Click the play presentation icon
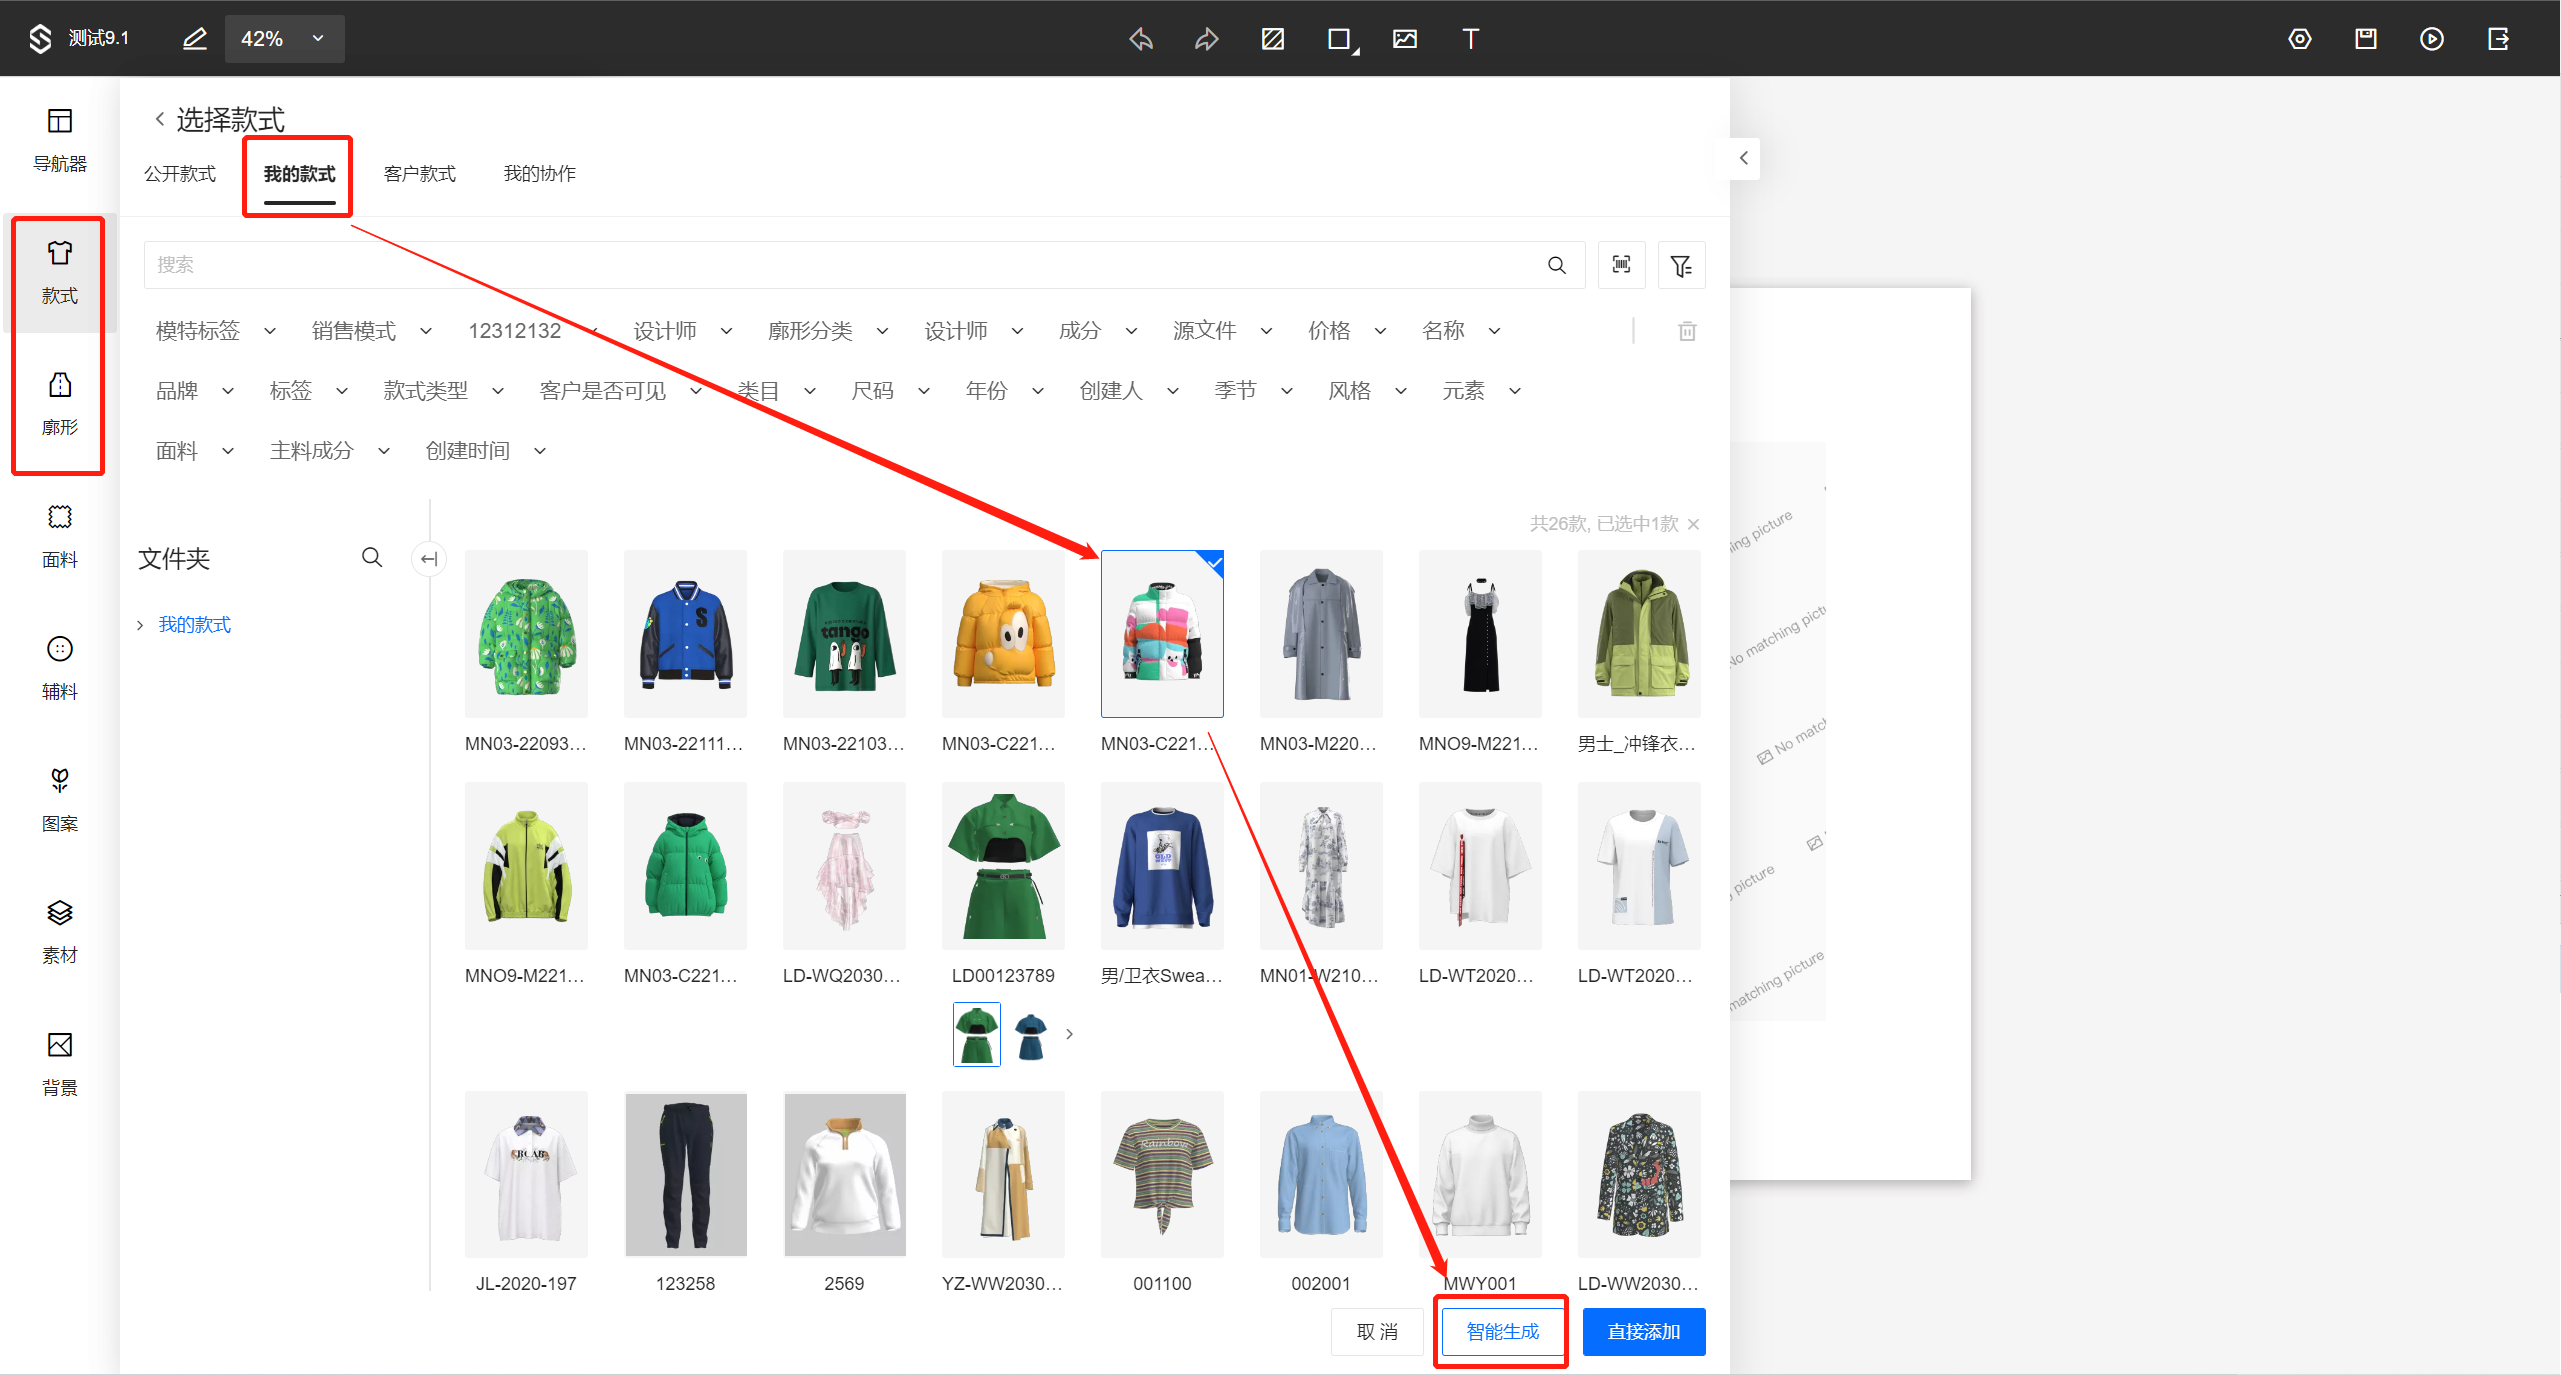This screenshot has width=2561, height=1375. (x=2432, y=39)
